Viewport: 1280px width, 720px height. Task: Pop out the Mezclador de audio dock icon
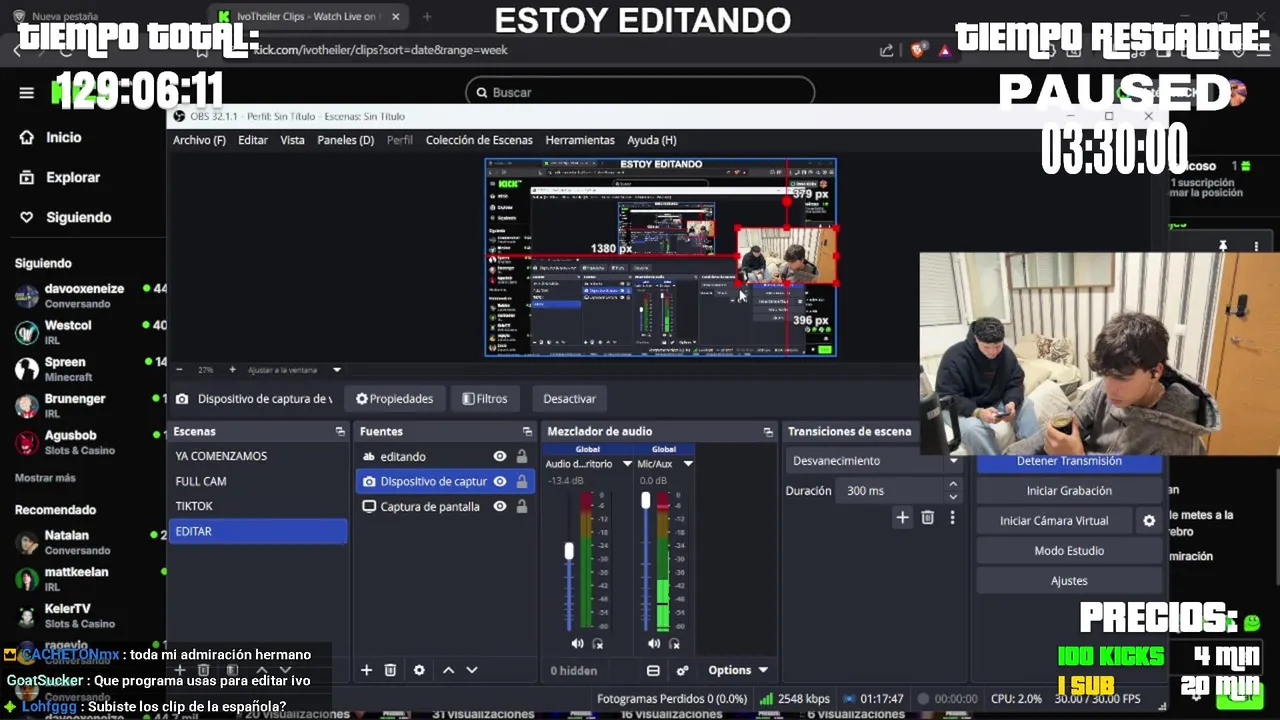(768, 431)
